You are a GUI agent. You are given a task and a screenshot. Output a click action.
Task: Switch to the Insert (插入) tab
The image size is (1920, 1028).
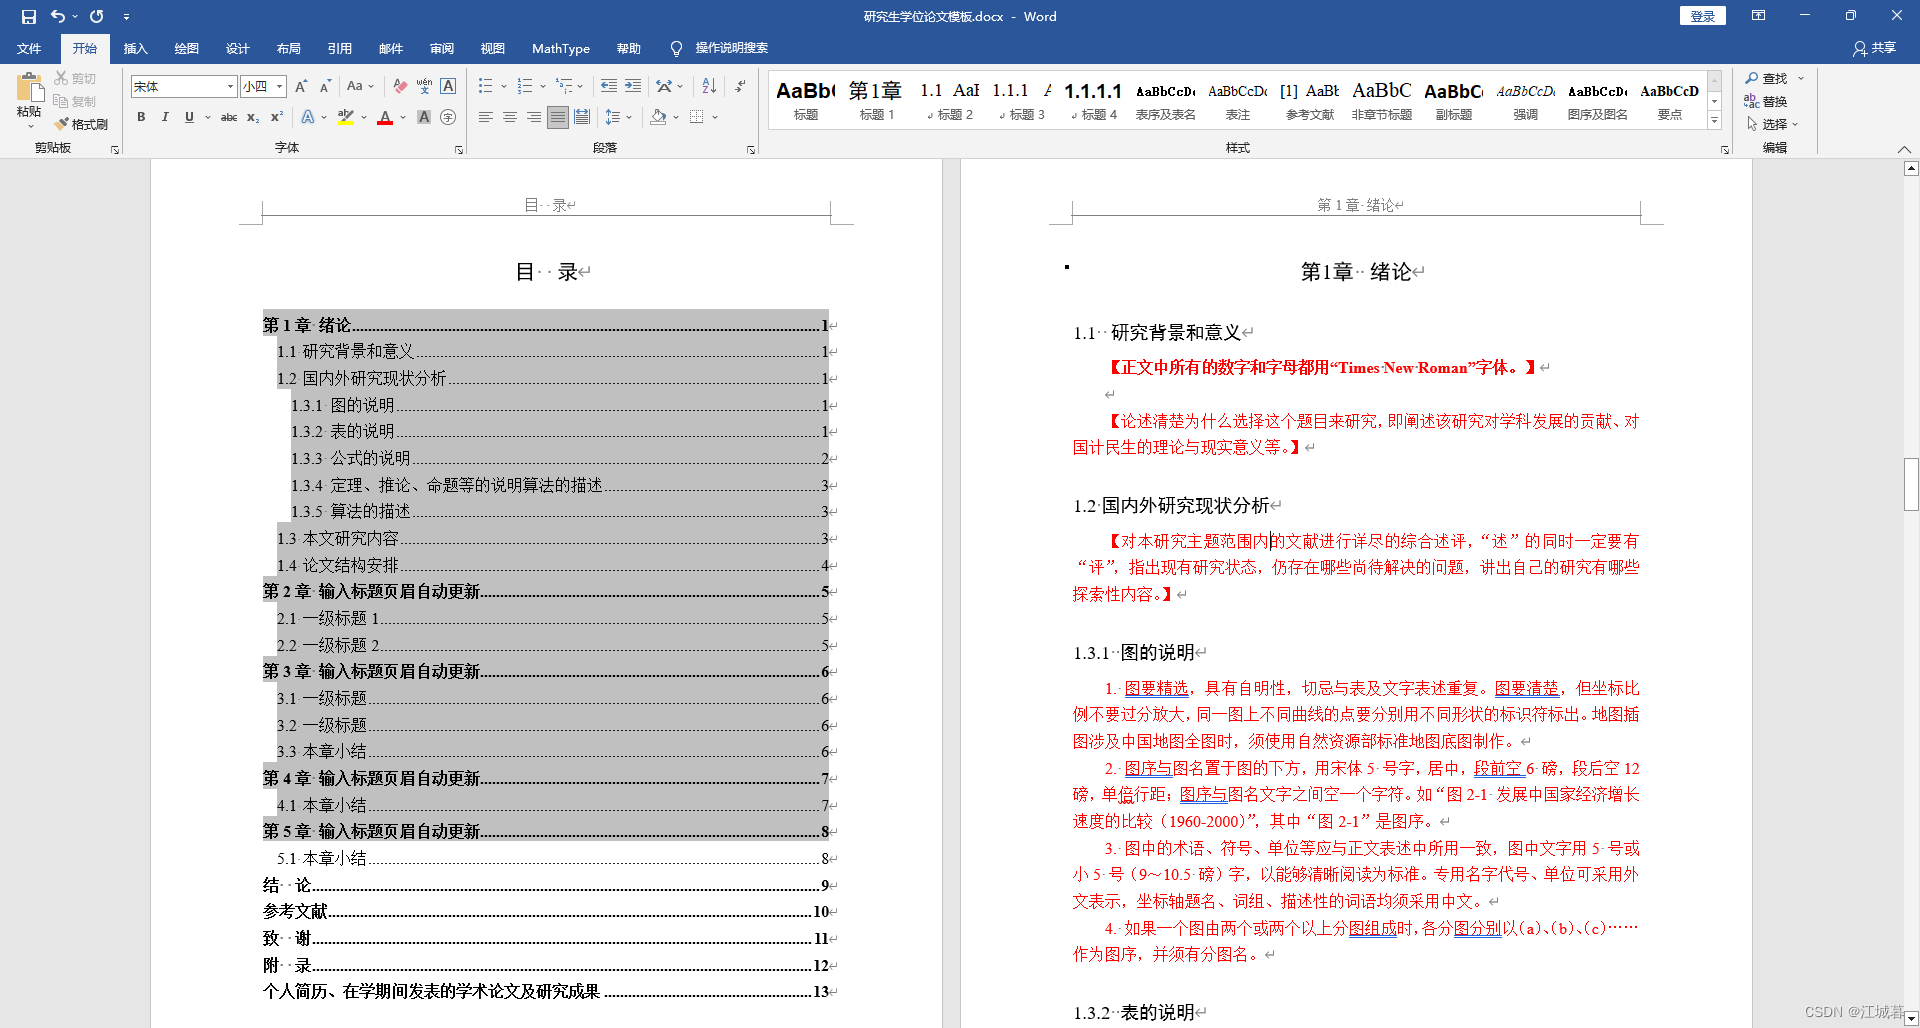(135, 48)
